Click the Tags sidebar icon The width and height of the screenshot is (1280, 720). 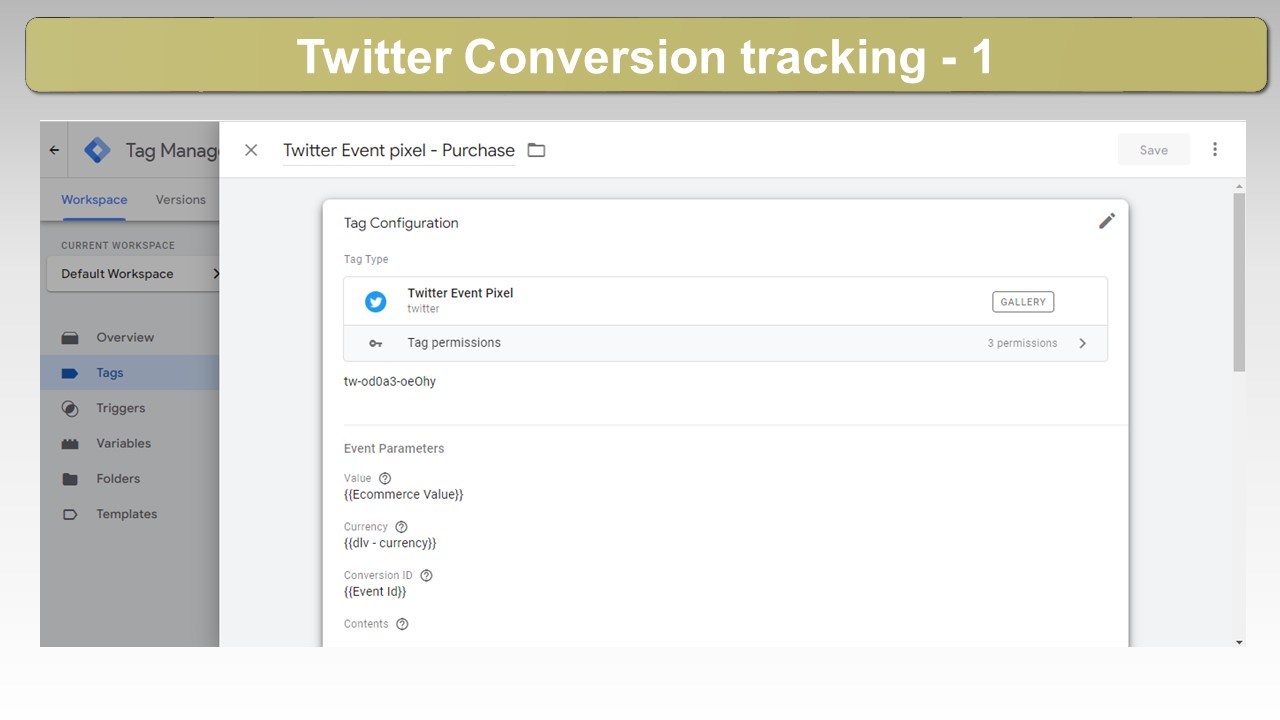point(70,373)
